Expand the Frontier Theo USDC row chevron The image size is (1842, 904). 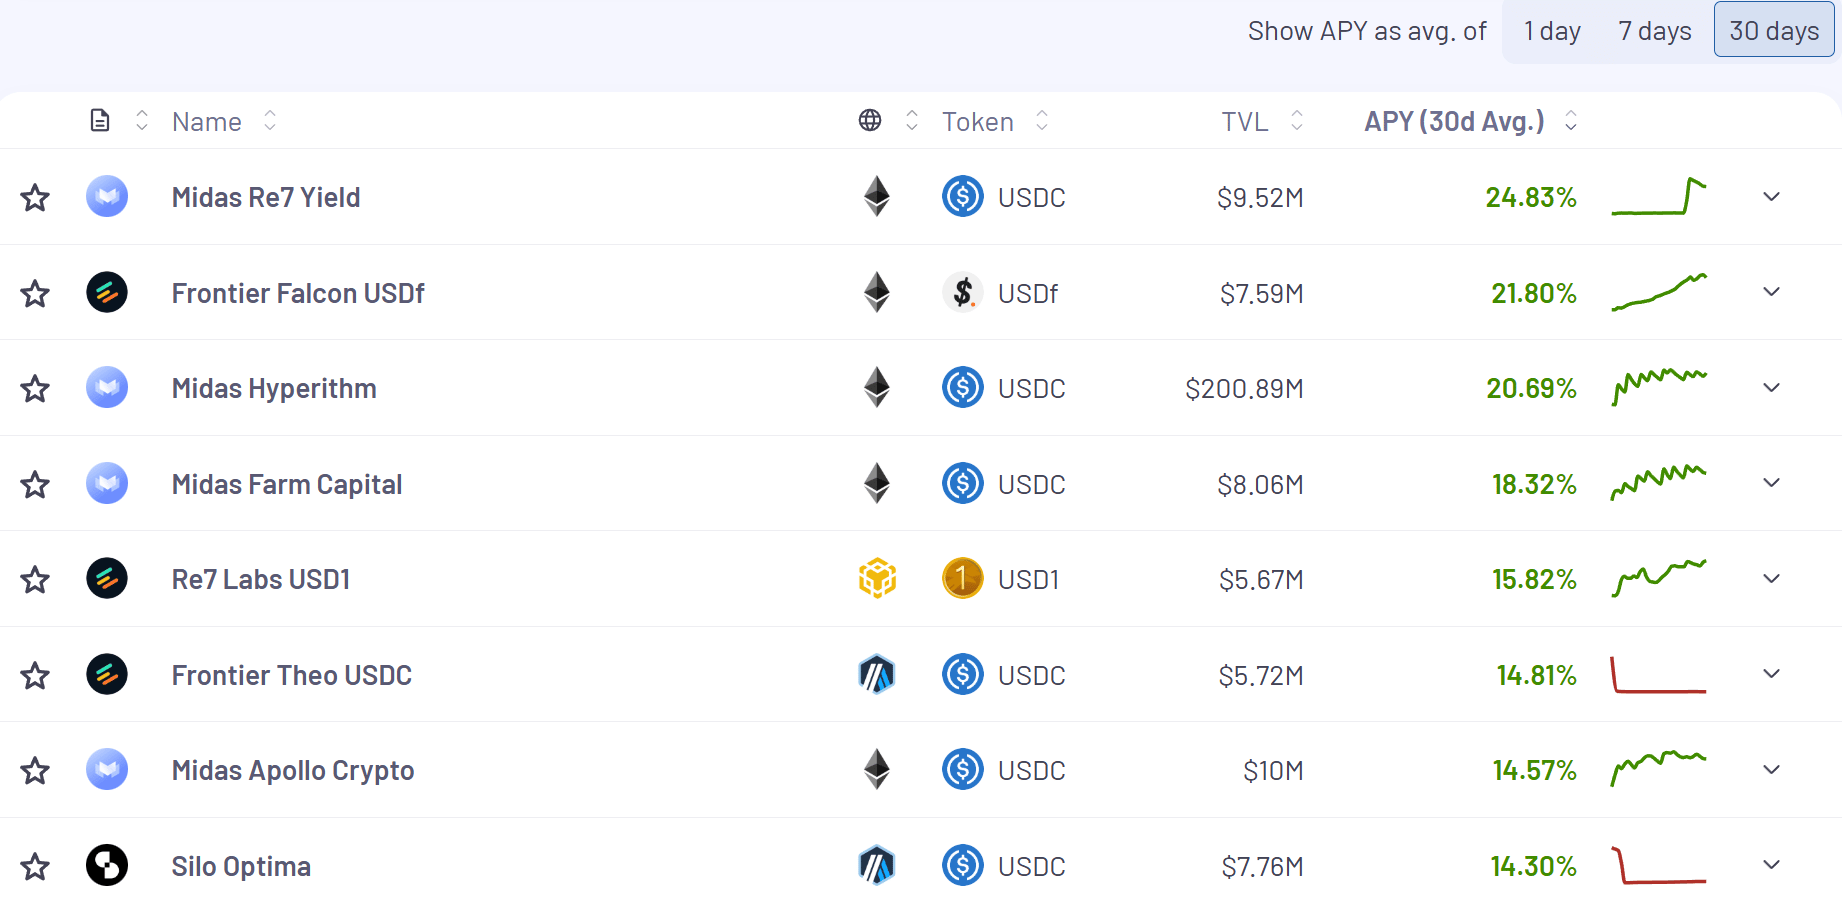pyautogui.click(x=1771, y=675)
